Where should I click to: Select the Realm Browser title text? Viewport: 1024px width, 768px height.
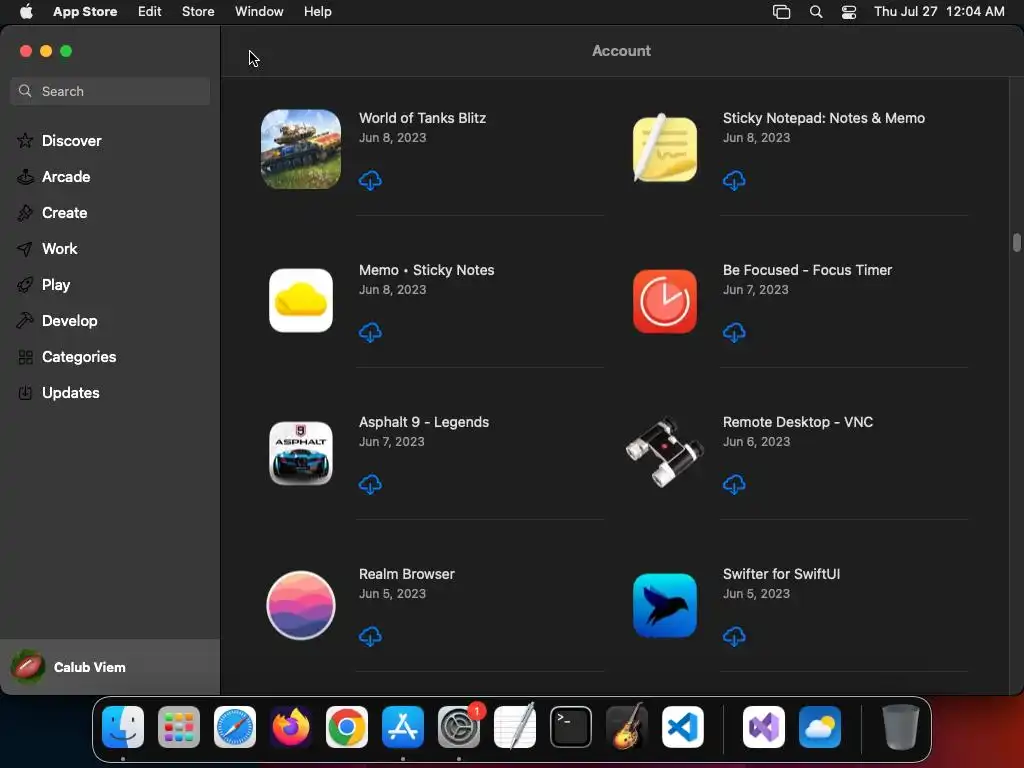406,574
